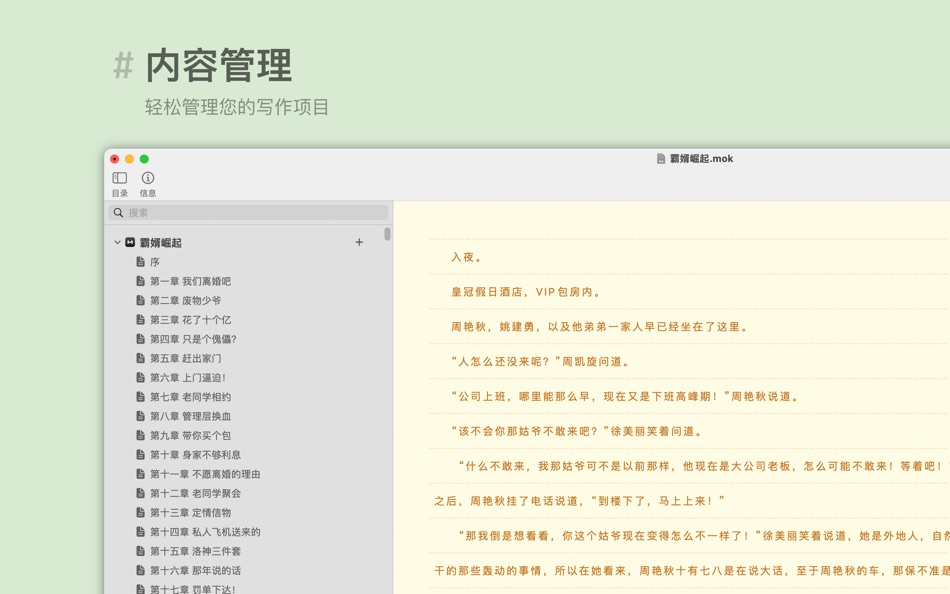Collapse the 霸婿崛起 project tree
Image resolution: width=950 pixels, height=594 pixels.
coord(117,242)
